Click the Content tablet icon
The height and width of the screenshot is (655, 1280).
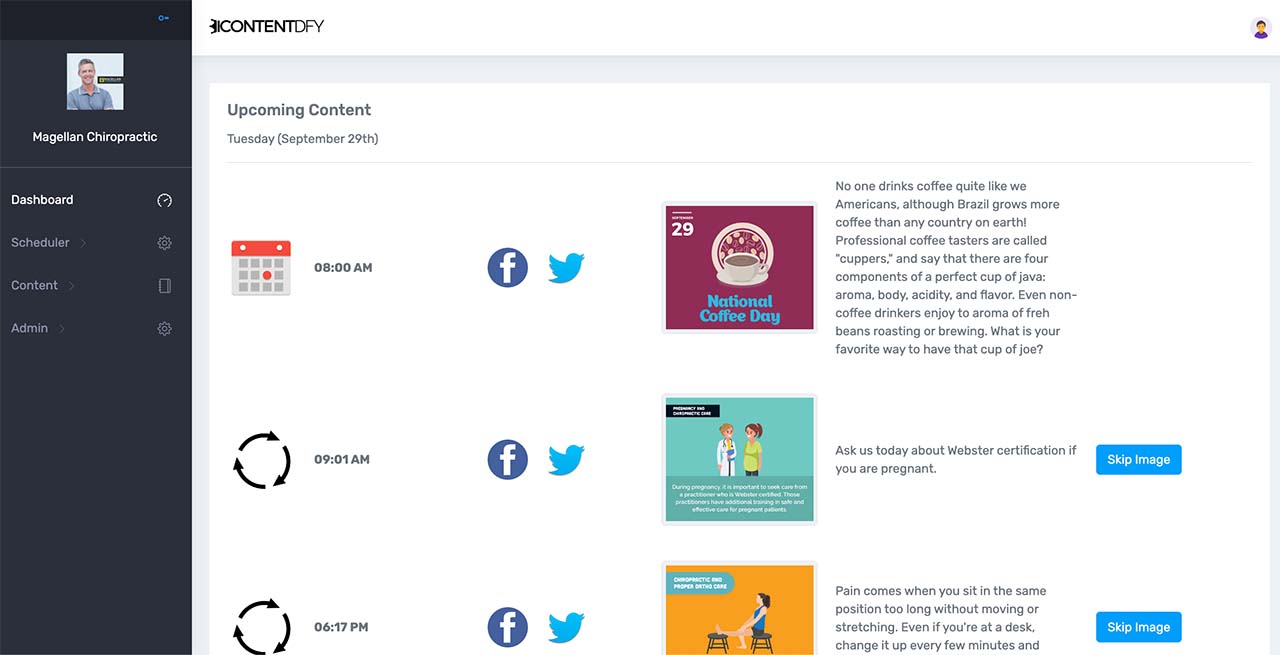tap(165, 286)
